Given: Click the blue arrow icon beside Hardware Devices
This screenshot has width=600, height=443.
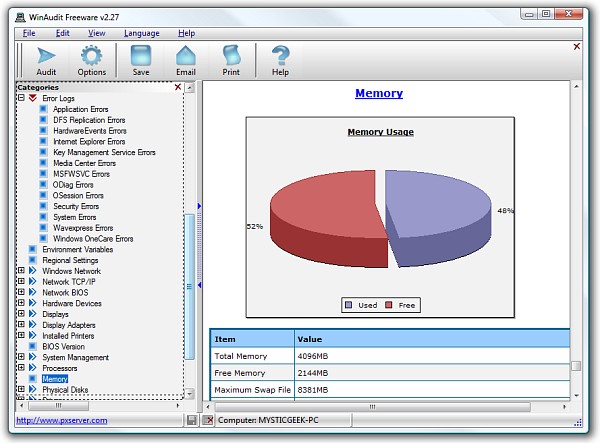Looking at the screenshot, I should (x=33, y=303).
